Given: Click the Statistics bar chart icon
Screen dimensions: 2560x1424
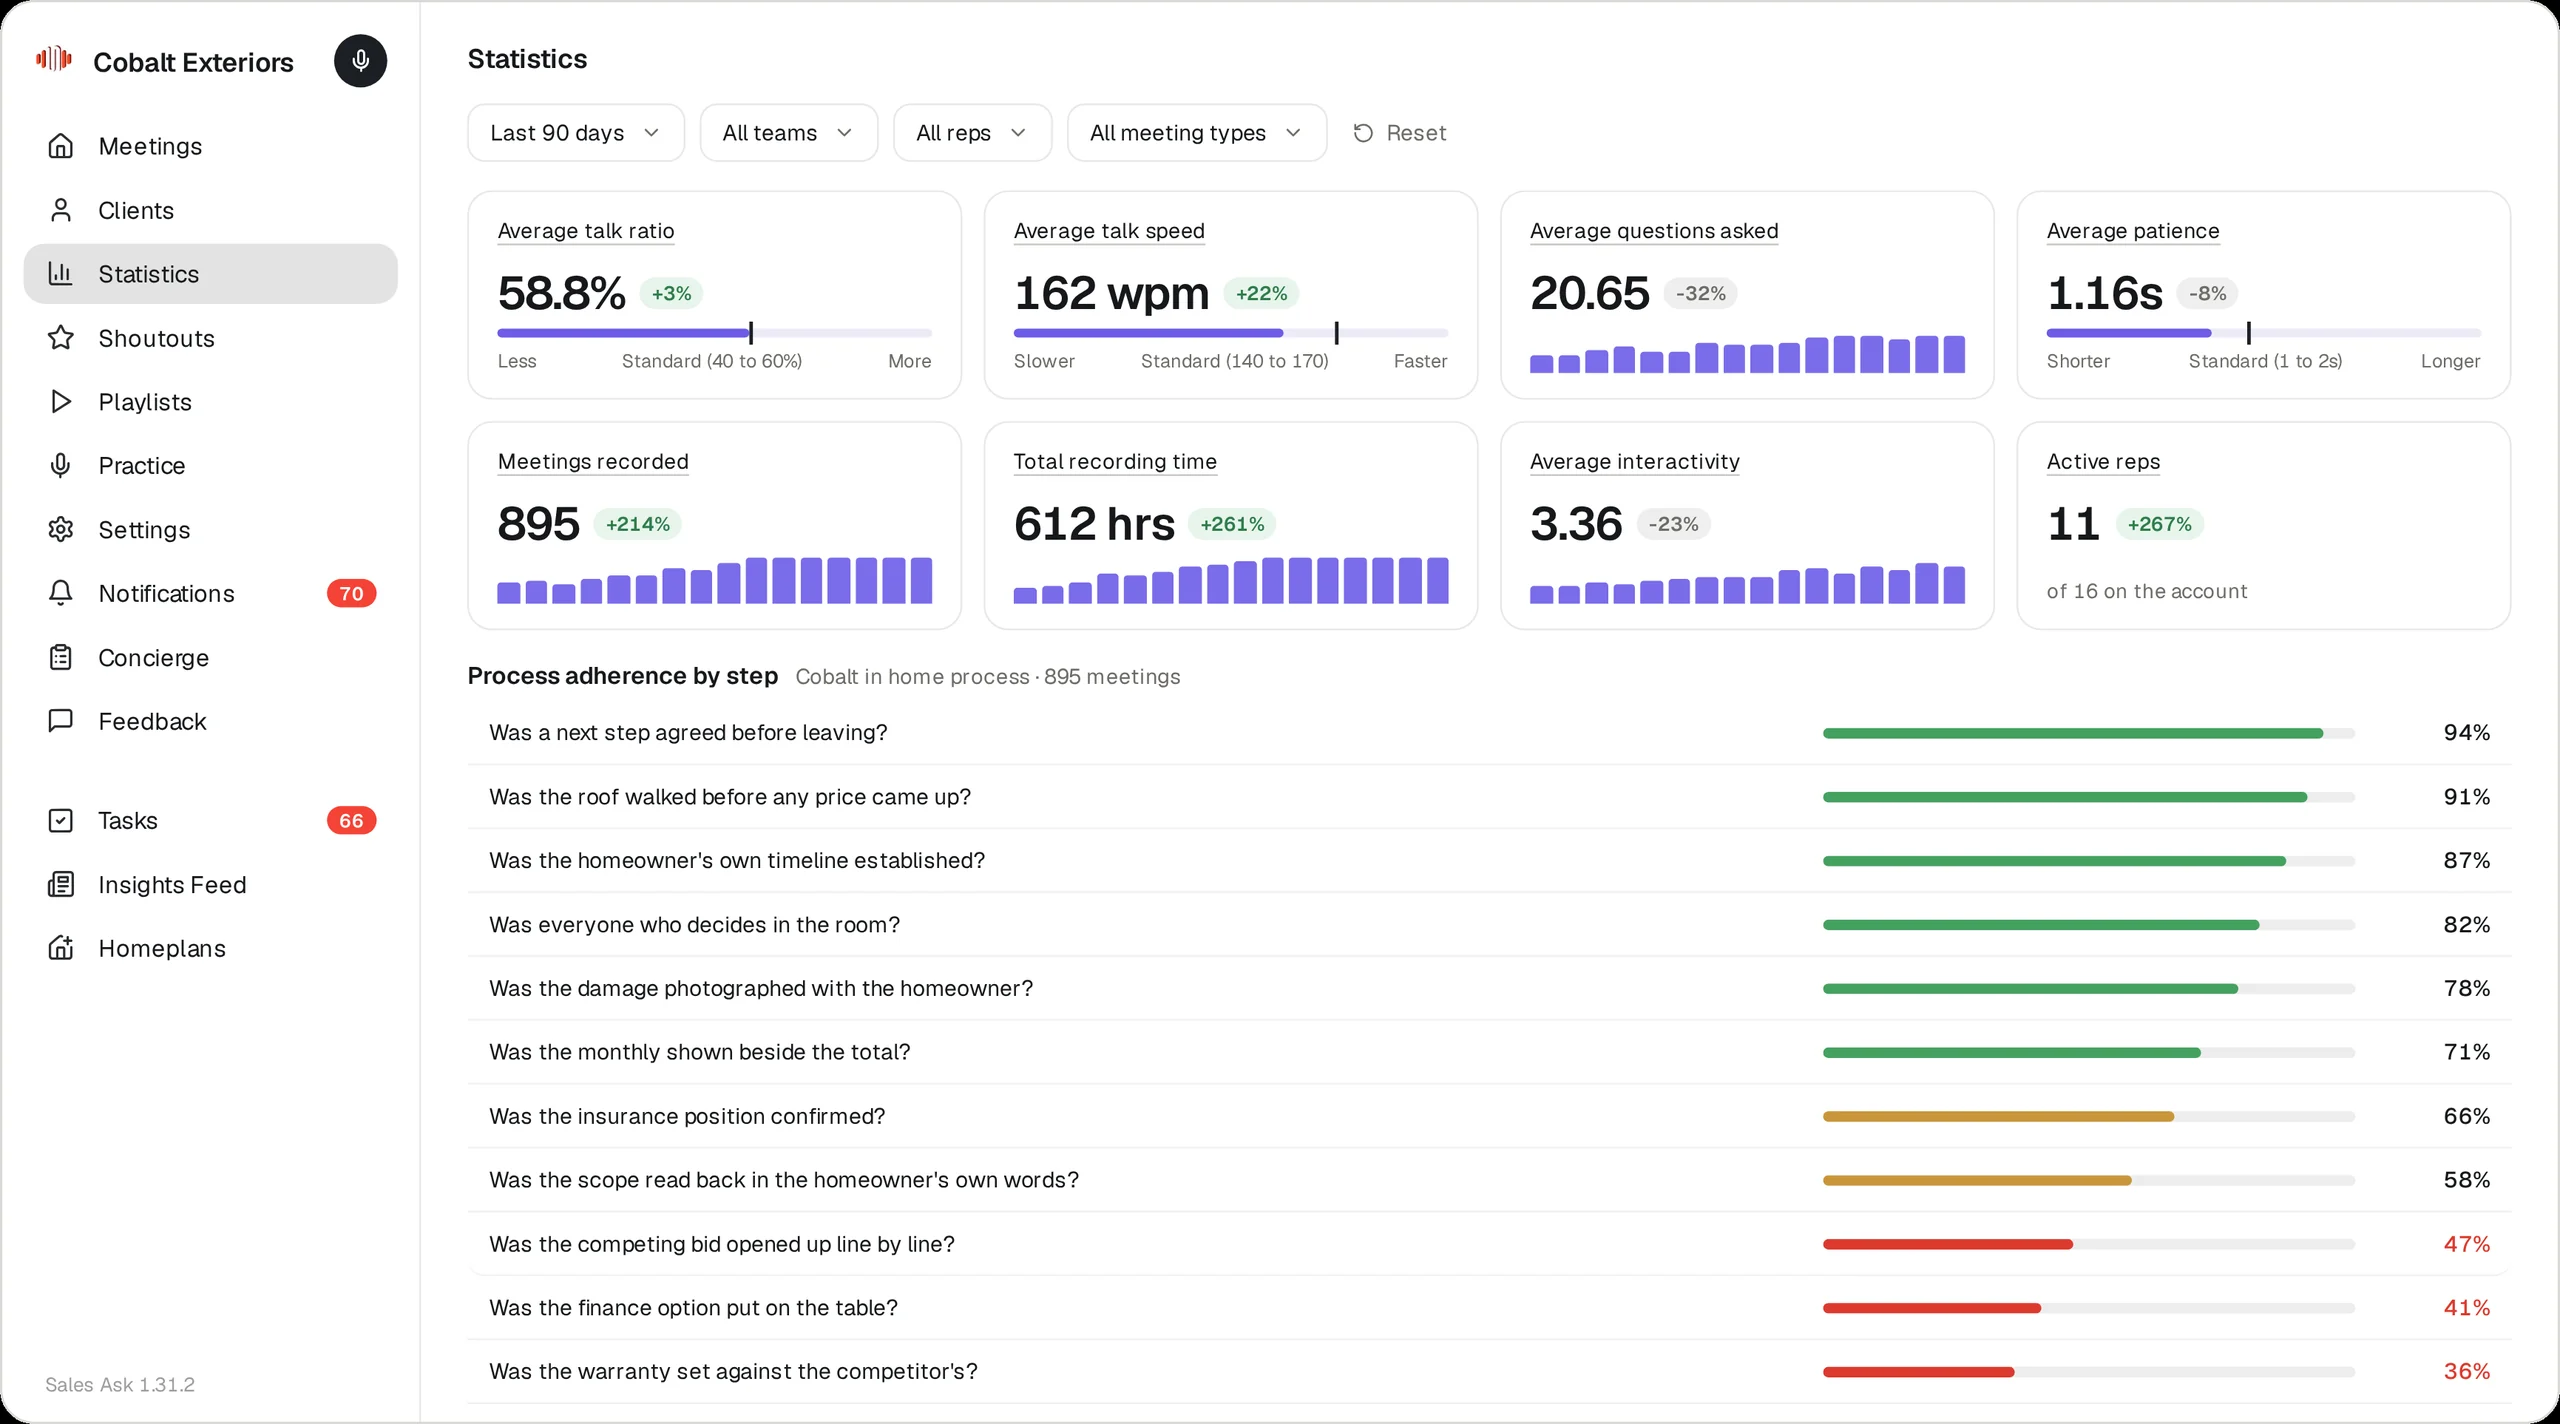Looking at the screenshot, I should (x=61, y=274).
